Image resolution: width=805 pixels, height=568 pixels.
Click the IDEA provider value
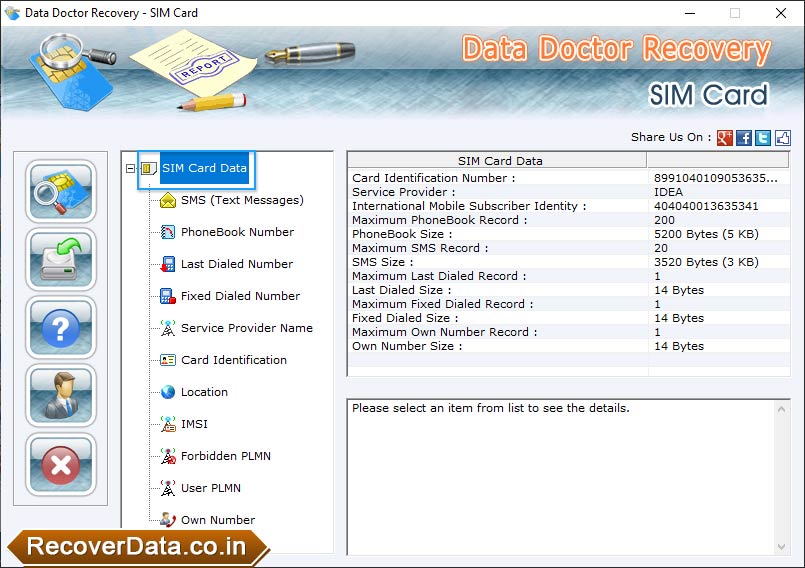[668, 192]
